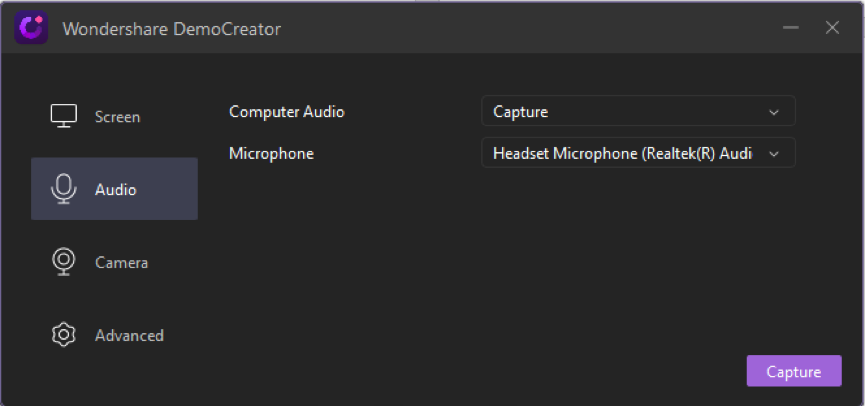The height and width of the screenshot is (406, 865).
Task: Close the DemoCreator window
Action: 832,28
